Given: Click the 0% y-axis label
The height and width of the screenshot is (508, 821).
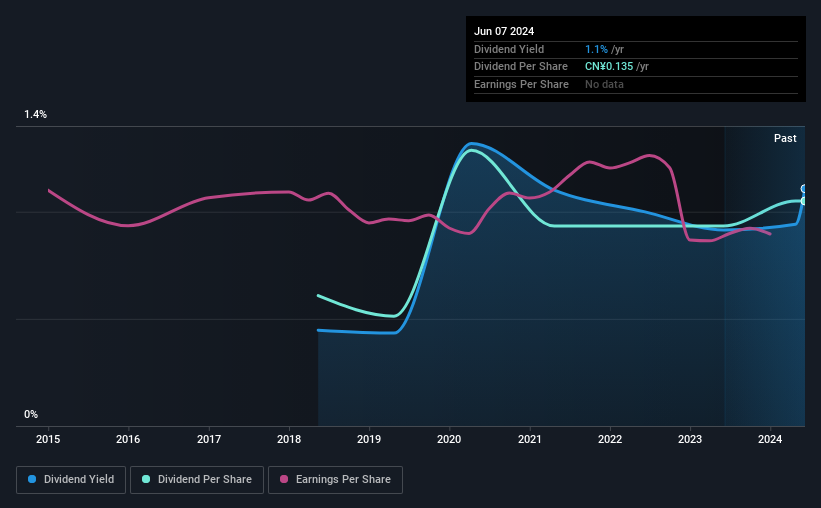Looking at the screenshot, I should pos(31,414).
